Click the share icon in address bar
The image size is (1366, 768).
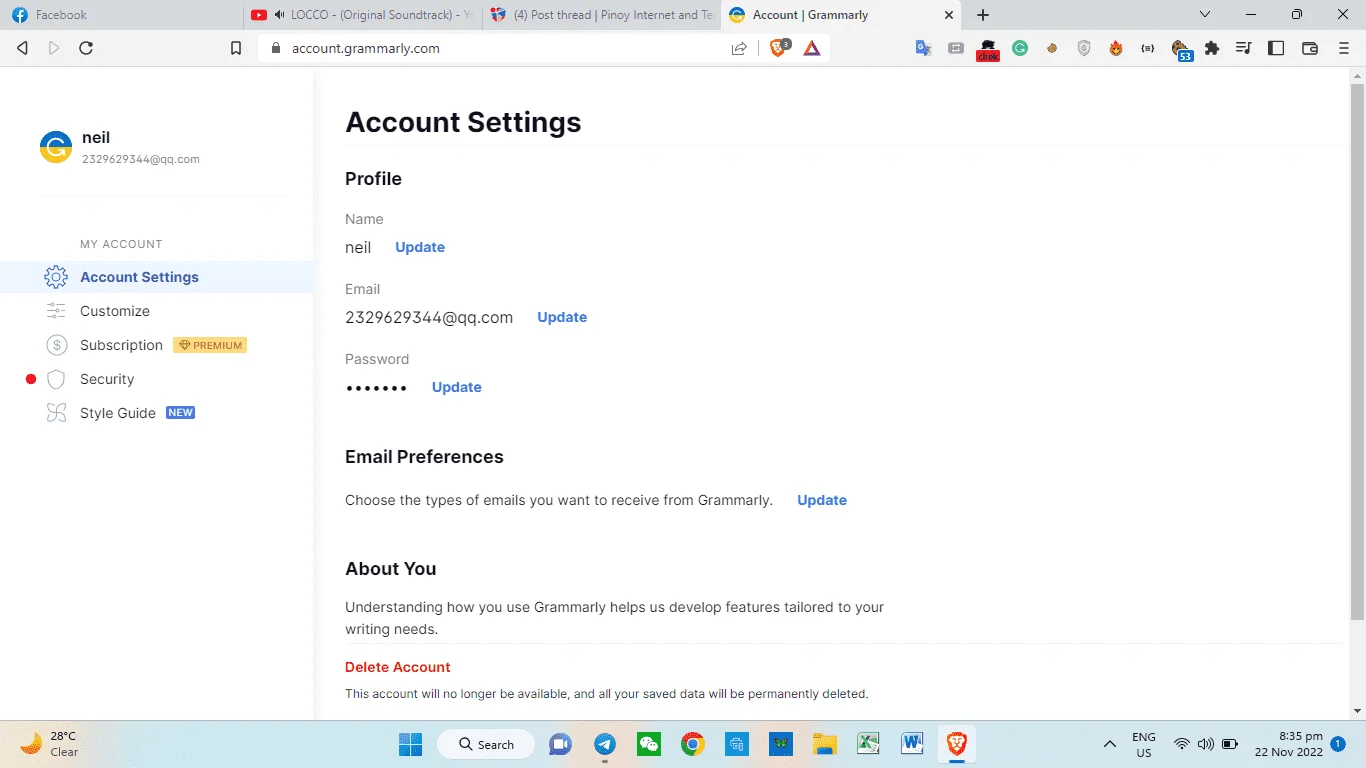coord(739,48)
